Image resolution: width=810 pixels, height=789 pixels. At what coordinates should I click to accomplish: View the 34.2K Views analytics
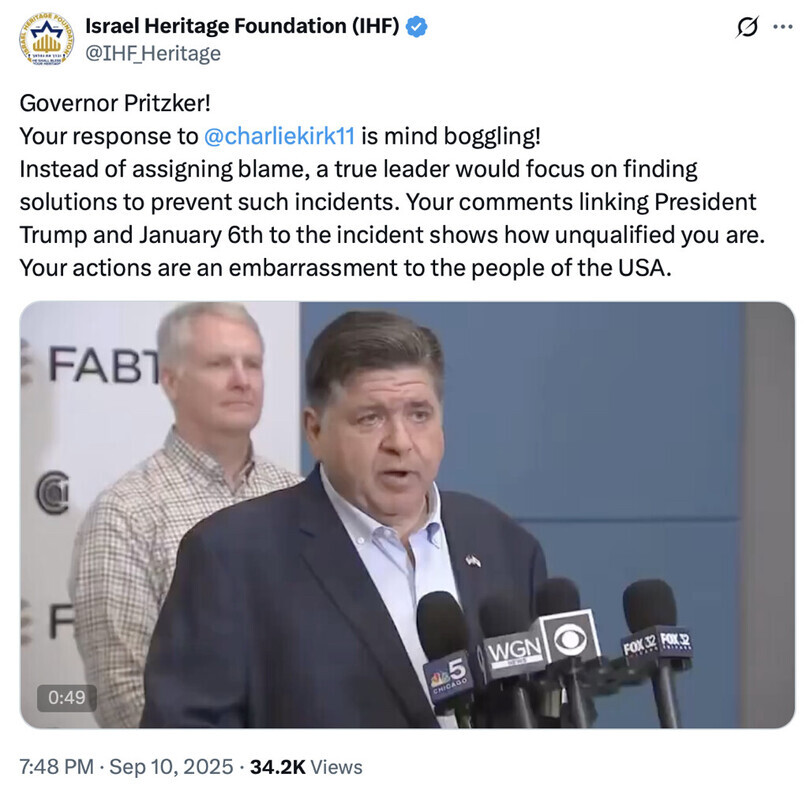tap(306, 767)
